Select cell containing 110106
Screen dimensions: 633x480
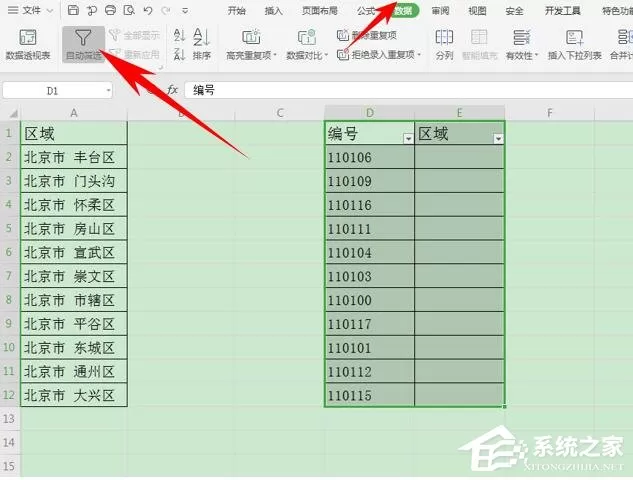(x=369, y=157)
